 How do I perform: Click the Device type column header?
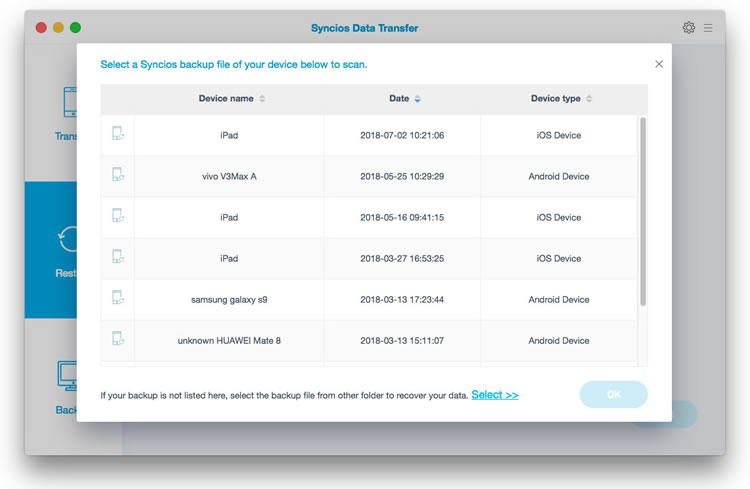(x=555, y=99)
